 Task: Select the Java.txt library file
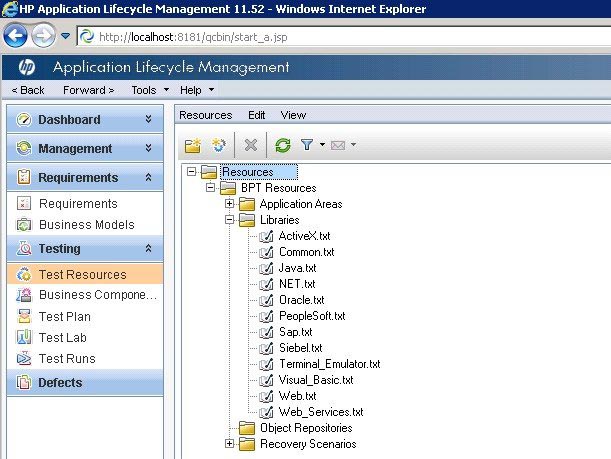[297, 268]
